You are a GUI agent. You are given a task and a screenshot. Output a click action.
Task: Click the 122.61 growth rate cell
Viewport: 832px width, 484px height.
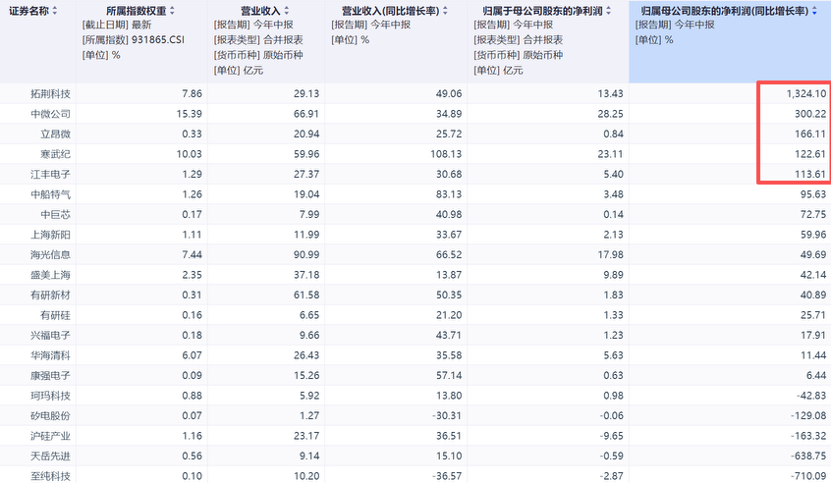pos(810,154)
